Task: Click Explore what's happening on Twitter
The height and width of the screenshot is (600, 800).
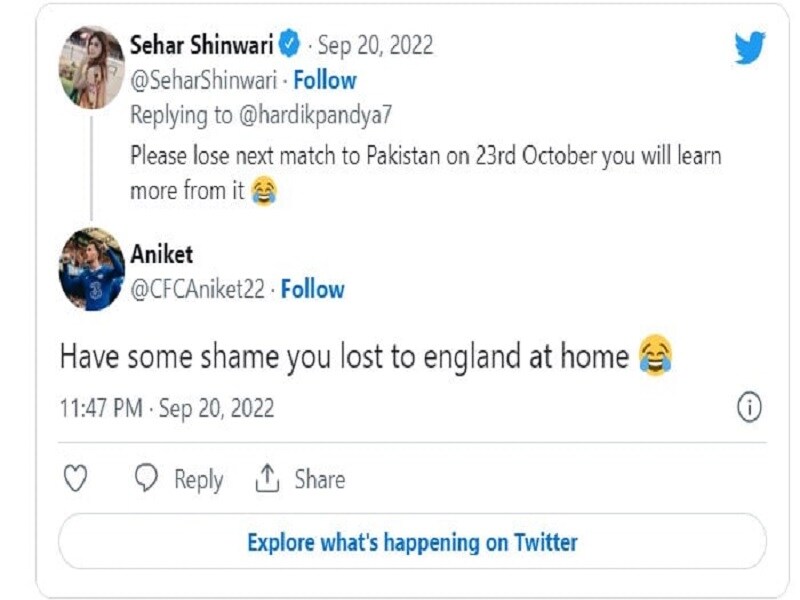Action: point(412,541)
